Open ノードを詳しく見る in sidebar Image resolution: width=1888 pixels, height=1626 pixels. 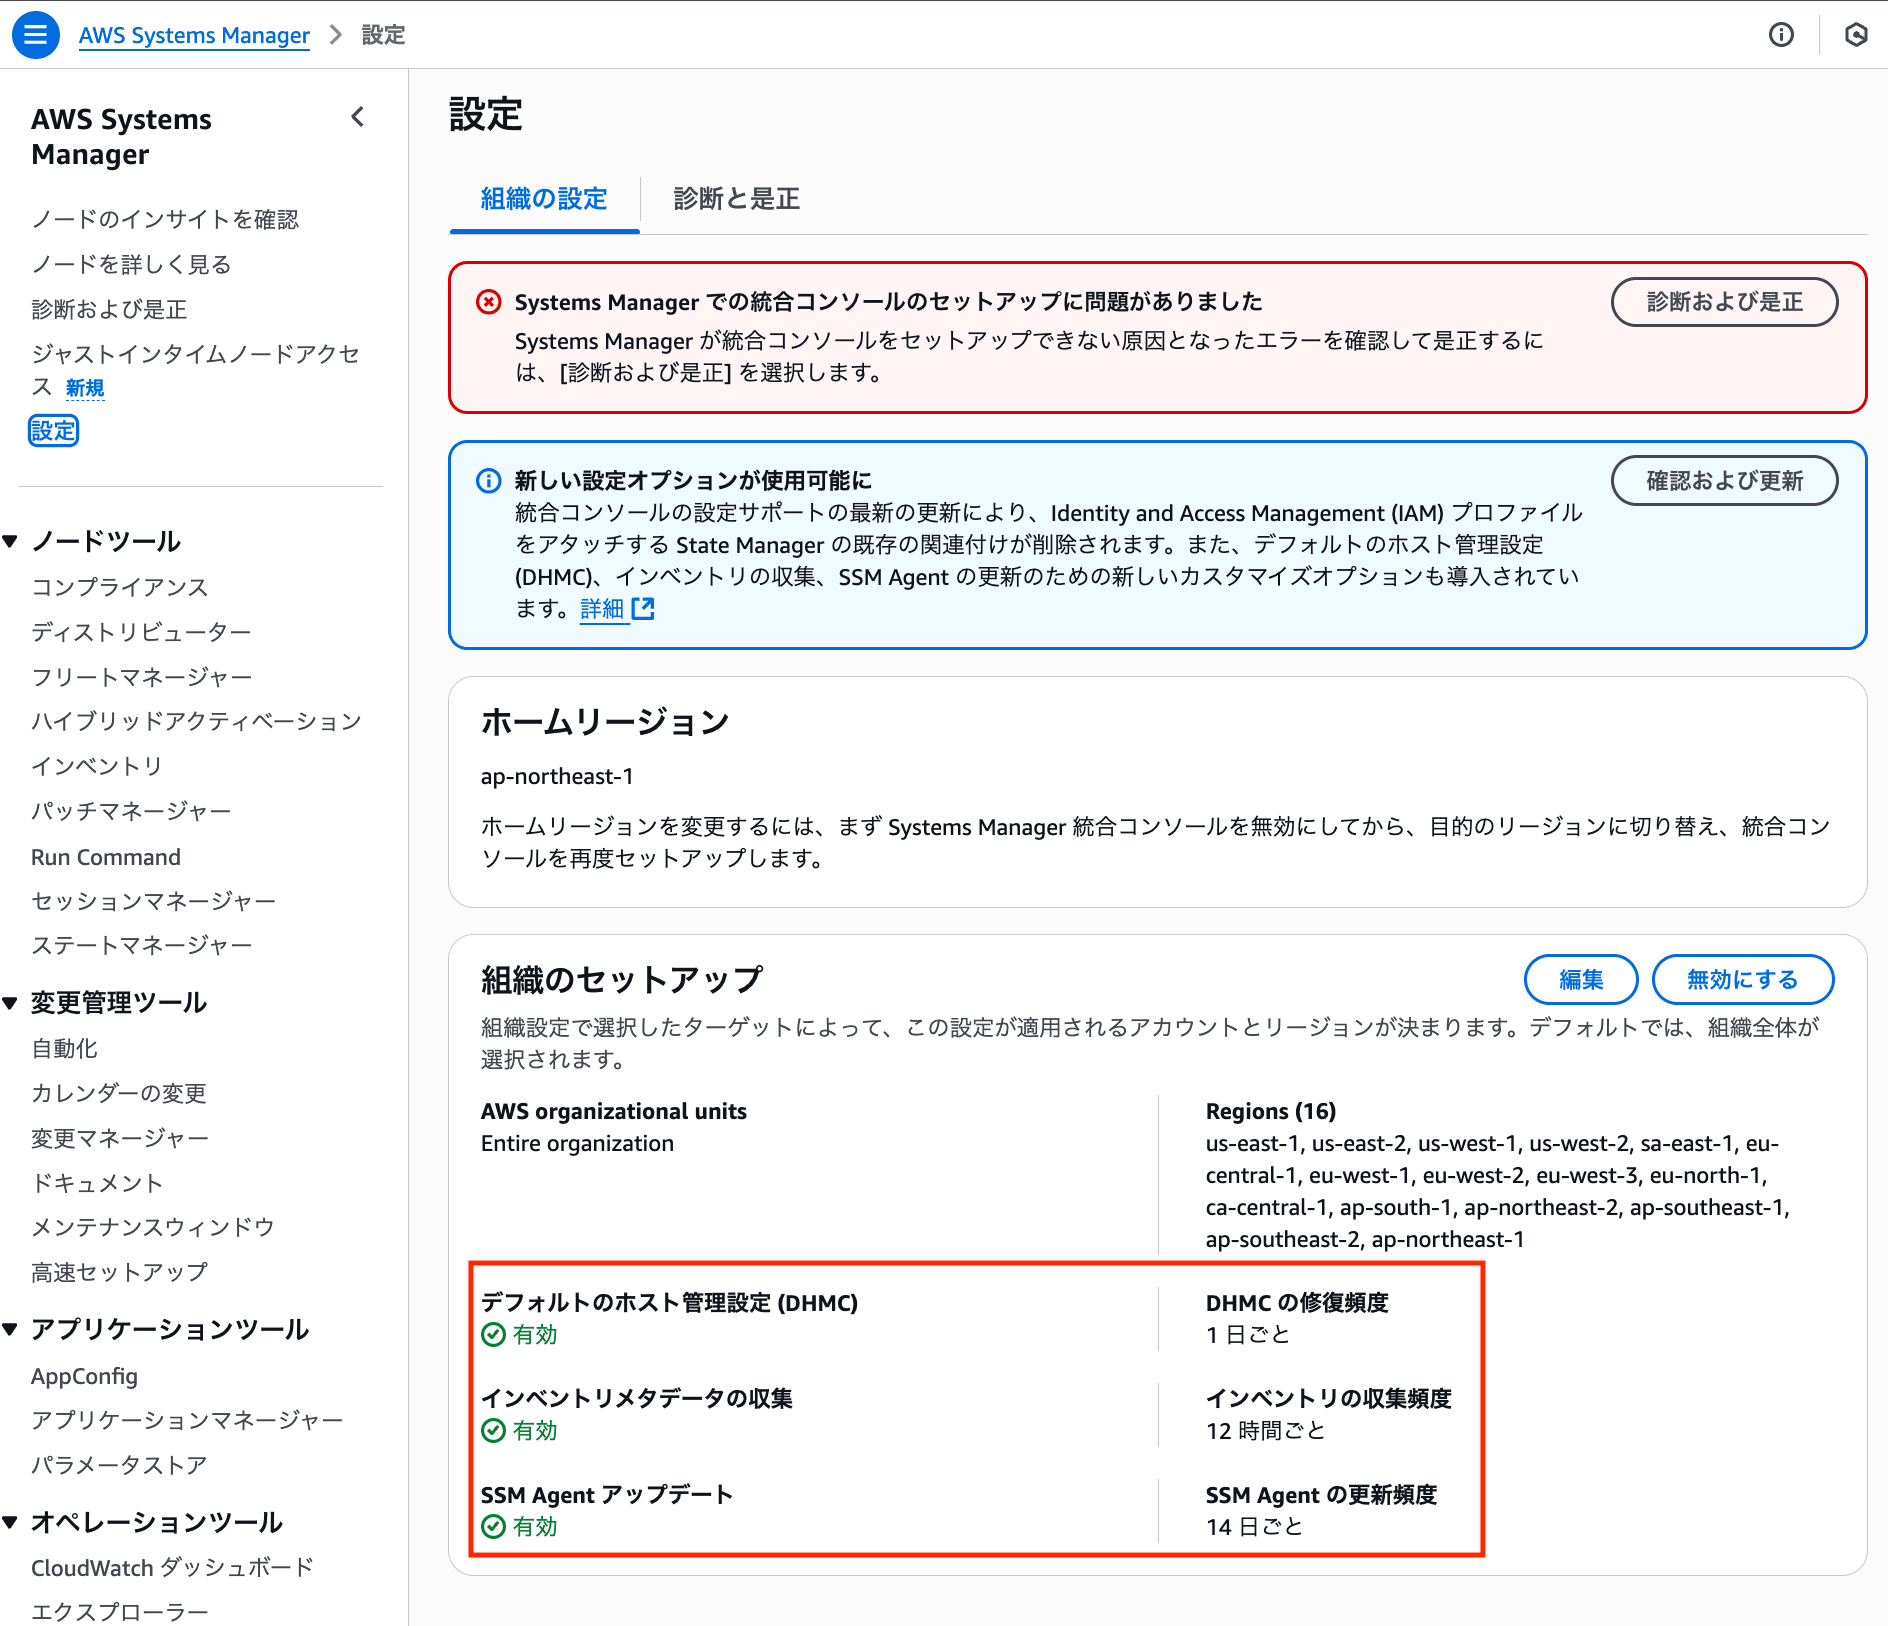tap(131, 264)
